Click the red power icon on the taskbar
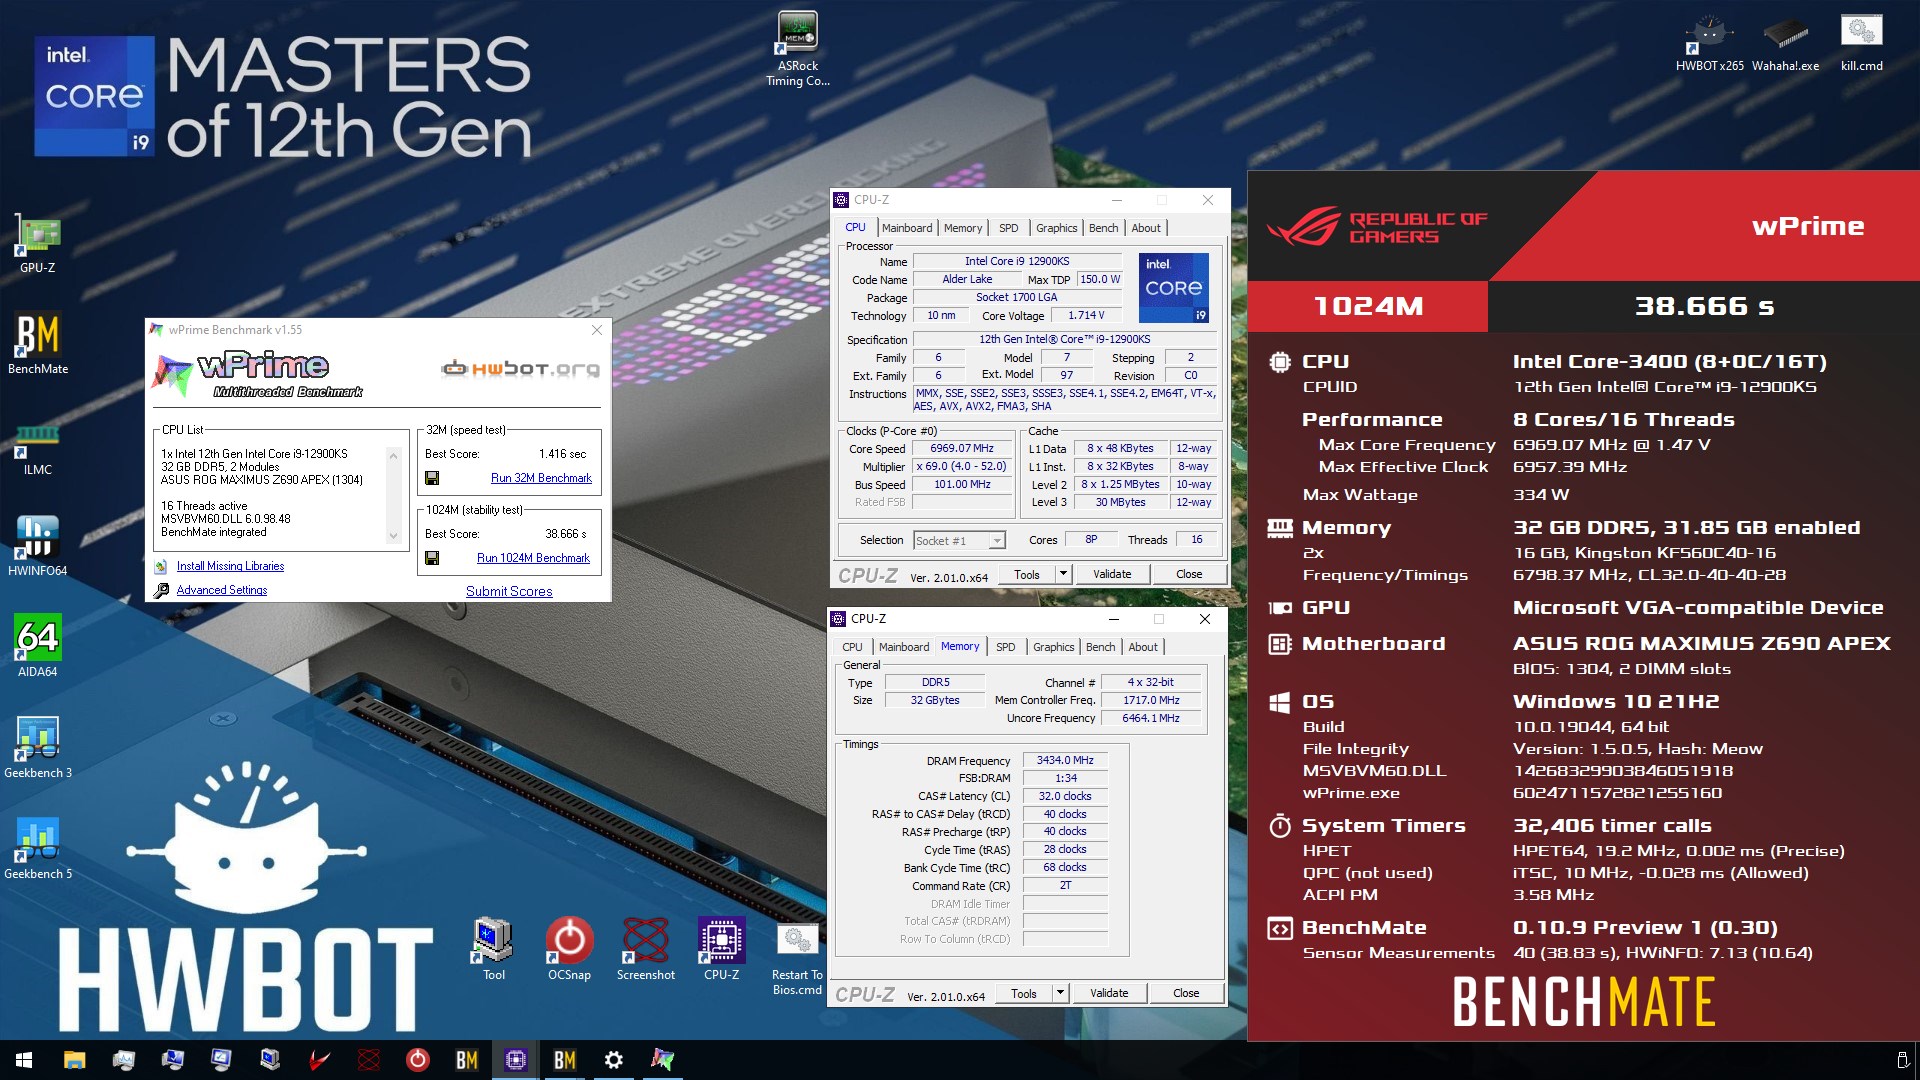Viewport: 1920px width, 1080px height. pyautogui.click(x=418, y=1060)
